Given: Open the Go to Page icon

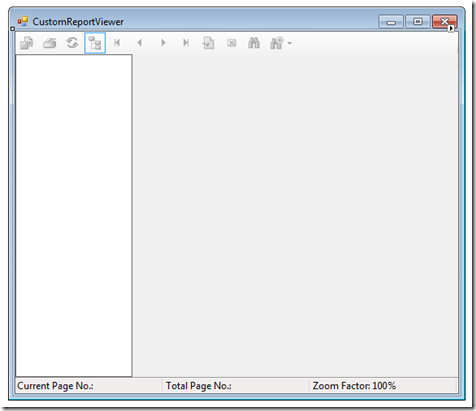Looking at the screenshot, I should click(208, 43).
